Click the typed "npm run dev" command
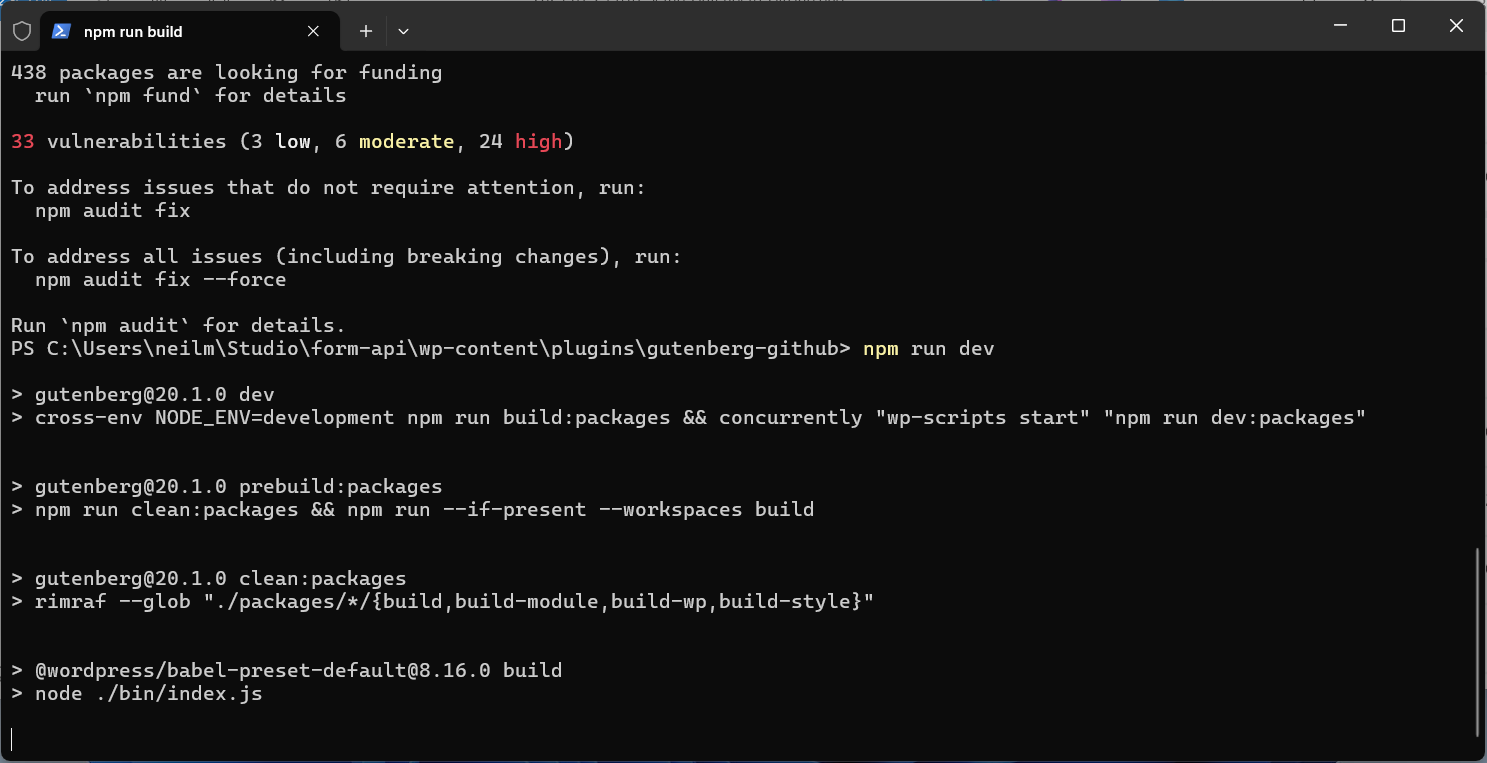The image size is (1487, 763). (x=928, y=349)
